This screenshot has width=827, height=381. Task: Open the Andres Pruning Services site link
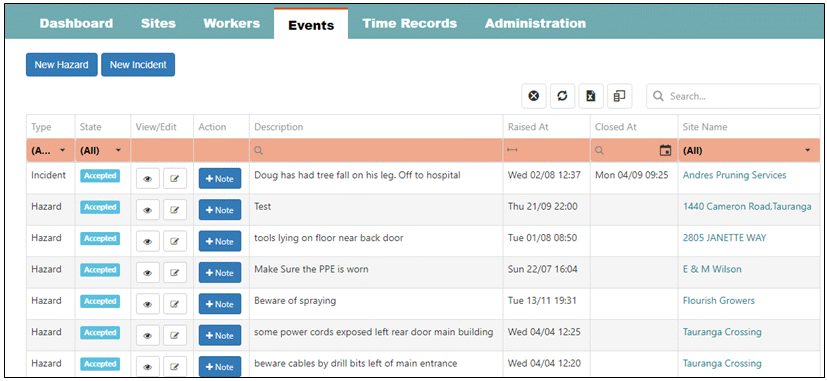734,175
